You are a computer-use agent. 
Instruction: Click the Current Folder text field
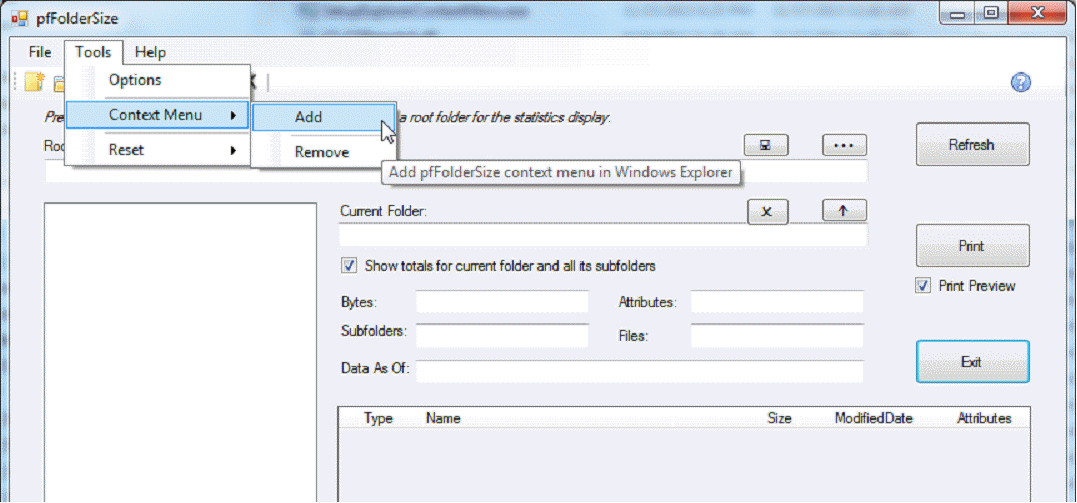(x=603, y=235)
